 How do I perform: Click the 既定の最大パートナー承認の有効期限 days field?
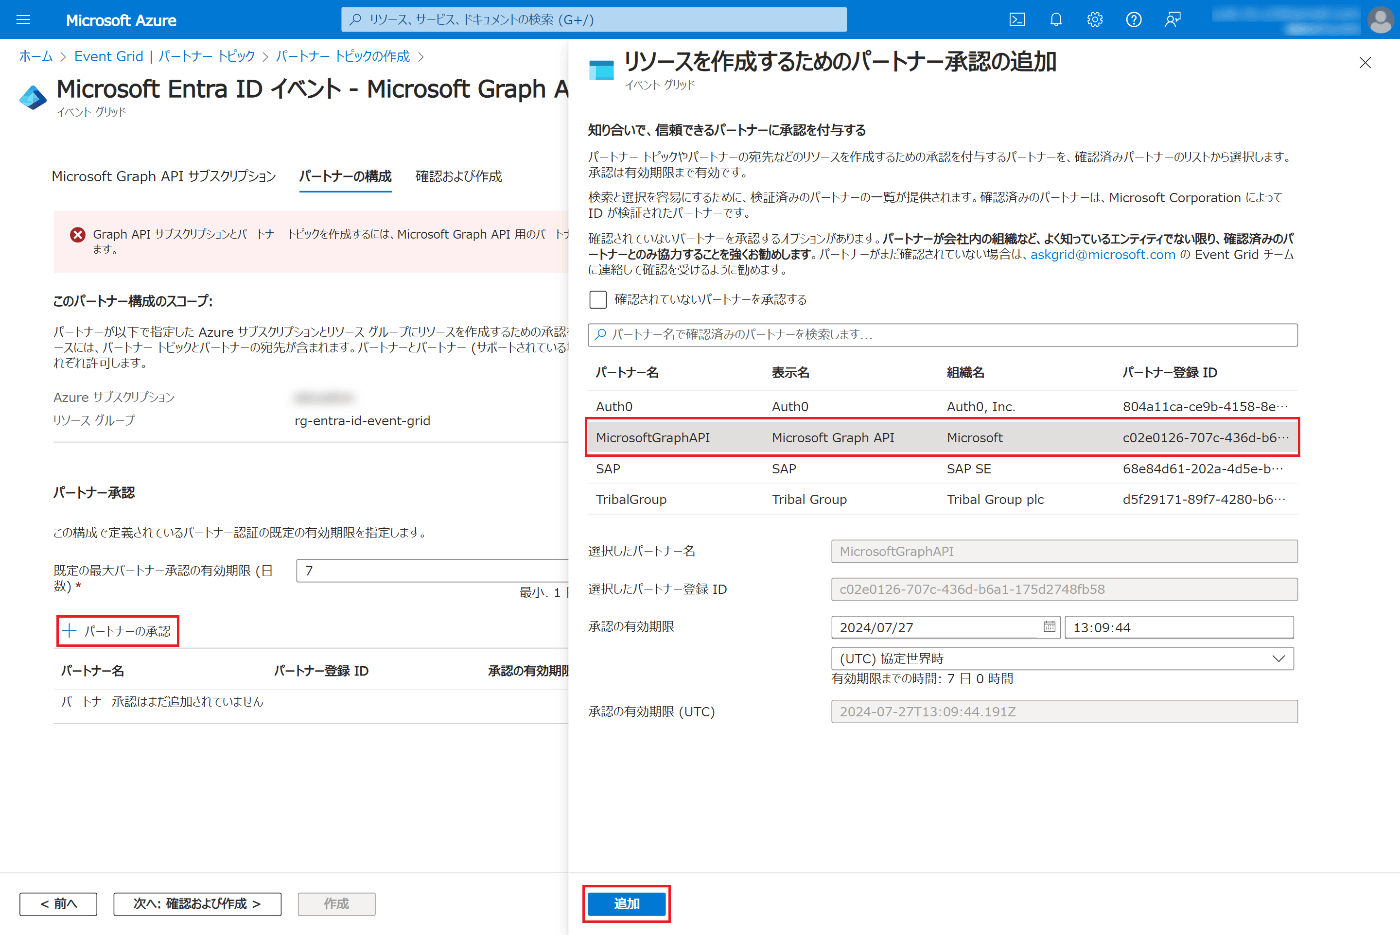click(433, 570)
